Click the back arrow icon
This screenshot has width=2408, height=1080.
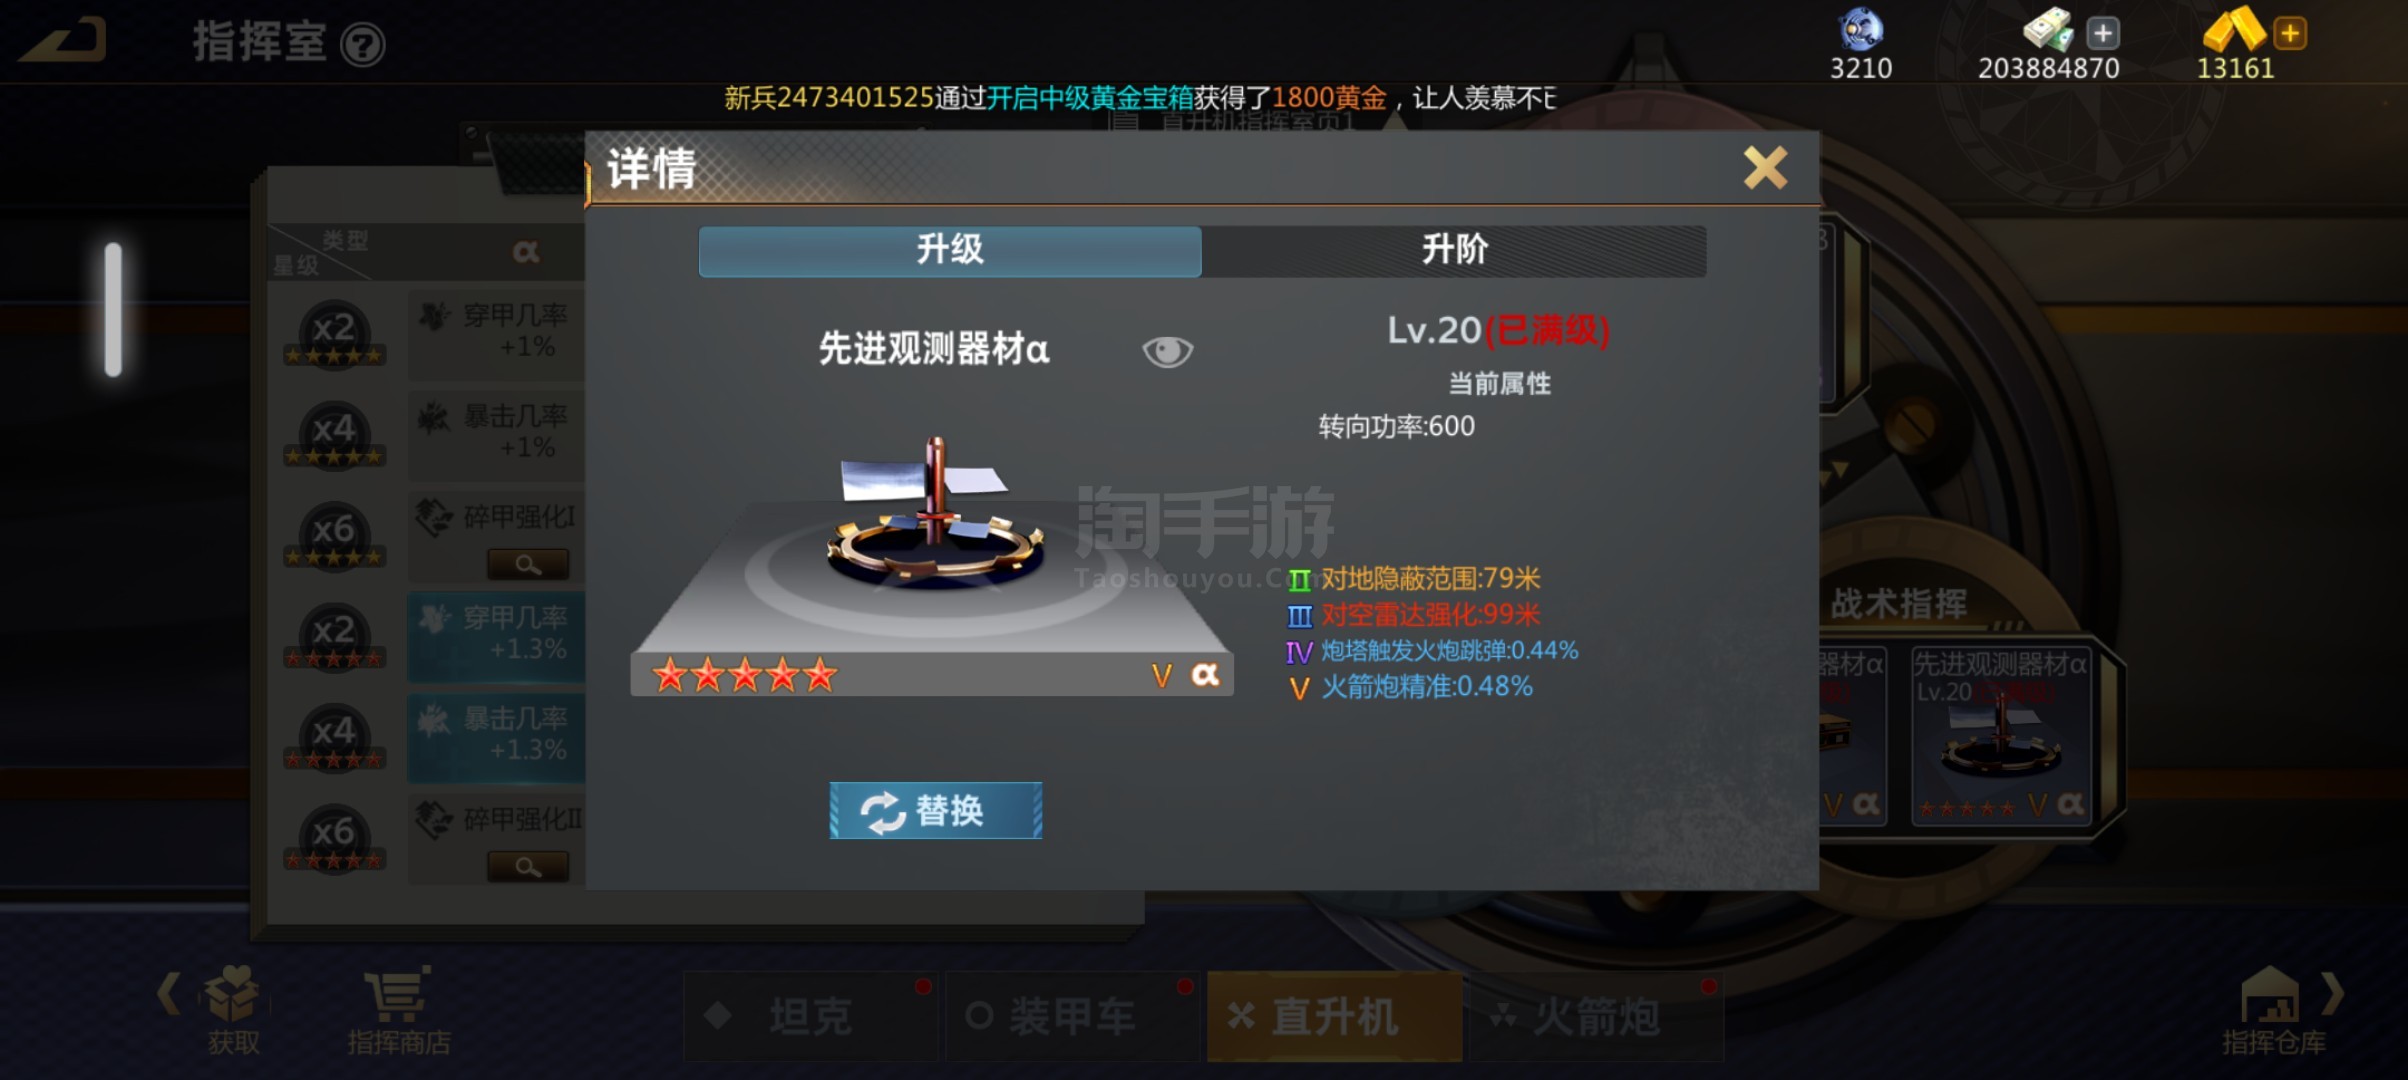click(x=63, y=41)
